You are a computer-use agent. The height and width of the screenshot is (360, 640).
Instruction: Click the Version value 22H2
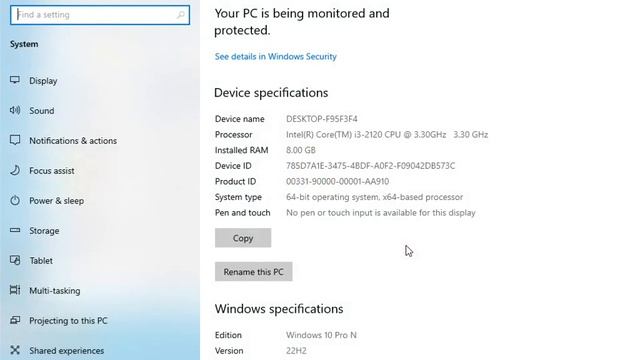[296, 351]
